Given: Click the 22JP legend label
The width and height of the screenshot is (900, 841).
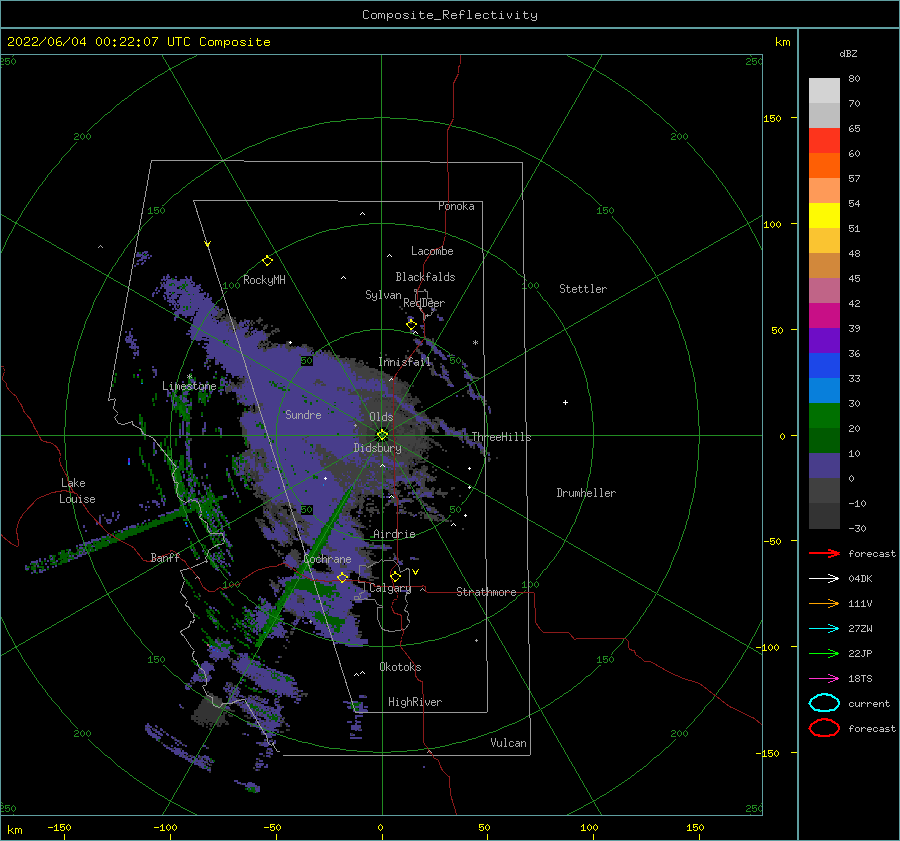Looking at the screenshot, I should pyautogui.click(x=860, y=653).
